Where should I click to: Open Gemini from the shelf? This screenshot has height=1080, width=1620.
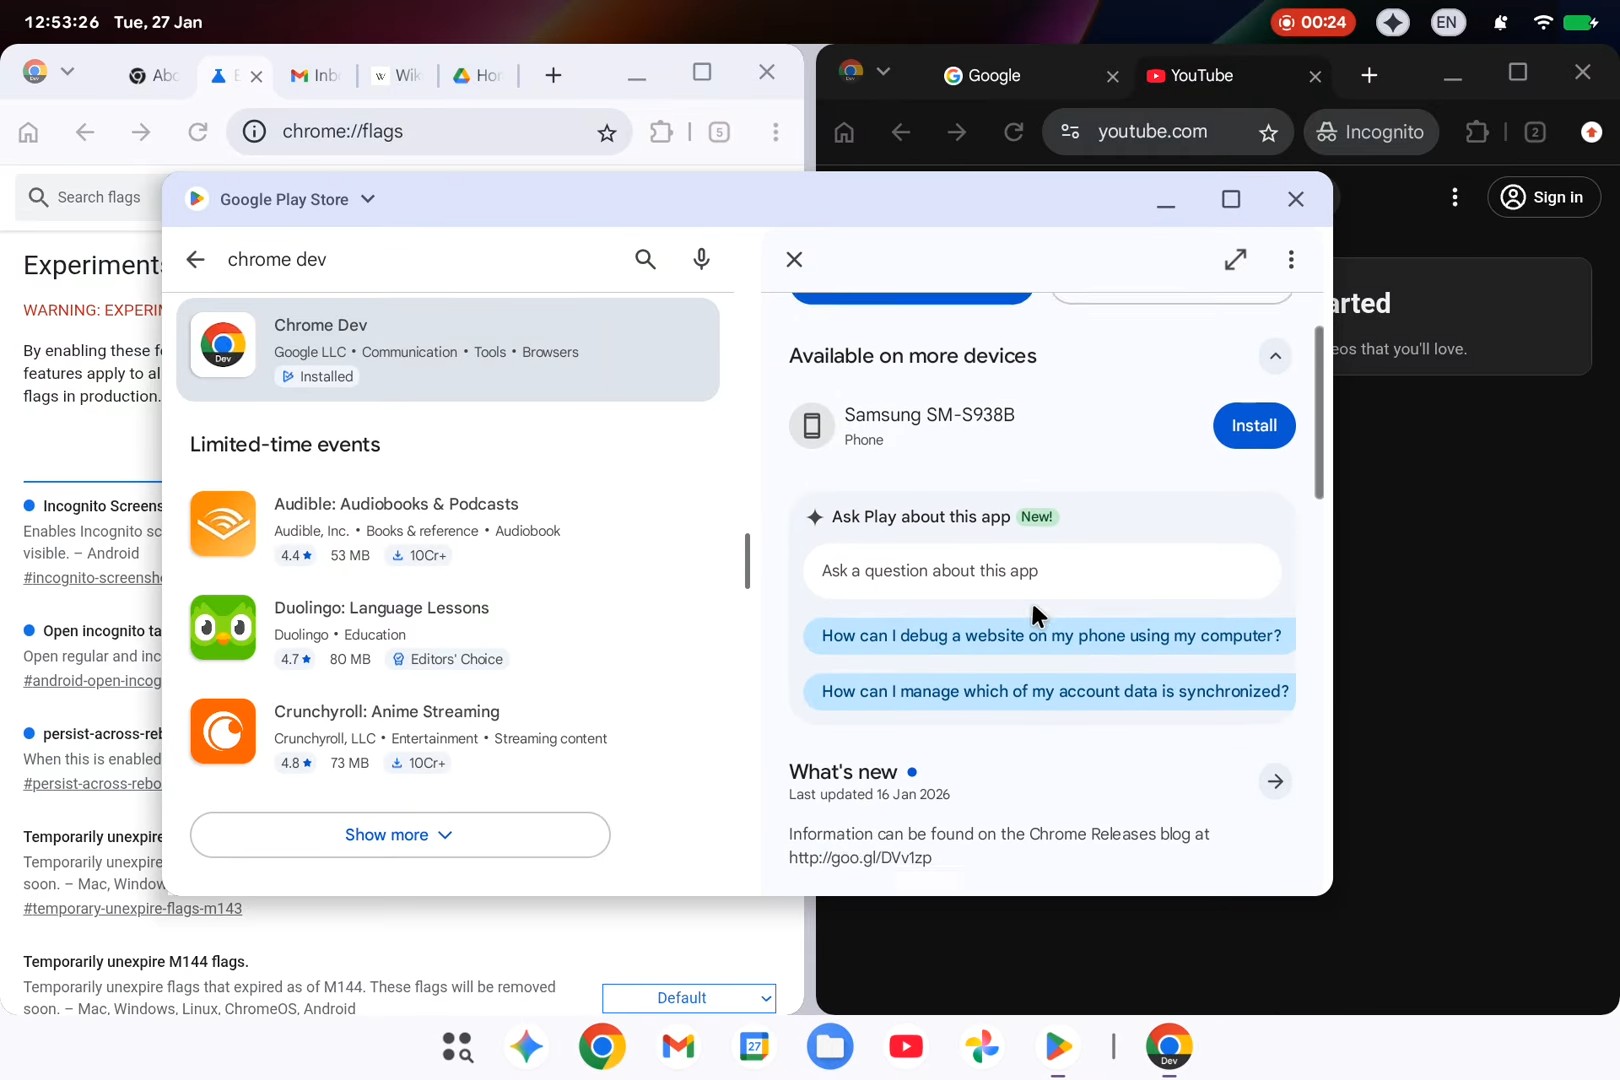(x=526, y=1046)
